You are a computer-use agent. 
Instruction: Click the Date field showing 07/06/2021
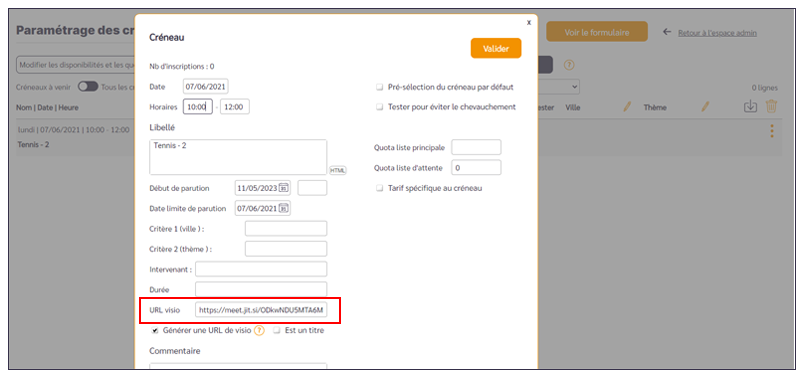pos(206,87)
